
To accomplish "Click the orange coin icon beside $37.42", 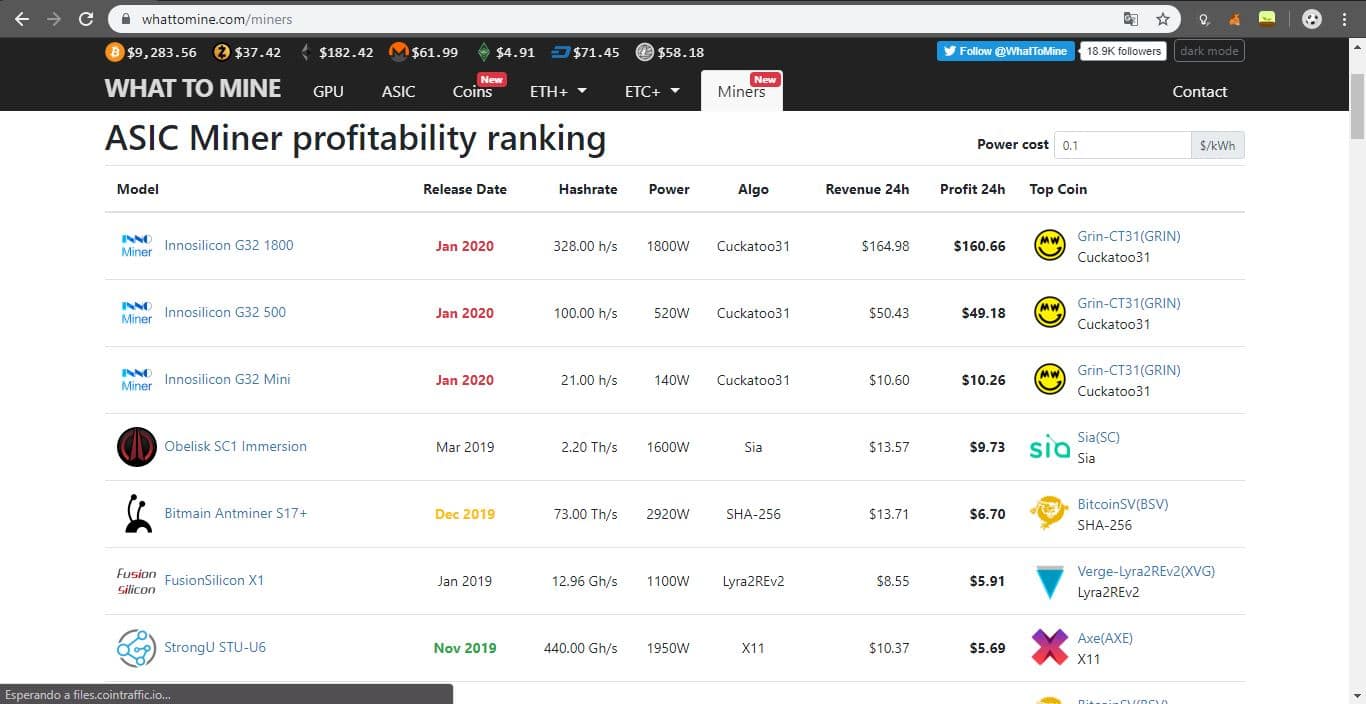I will tap(222, 52).
